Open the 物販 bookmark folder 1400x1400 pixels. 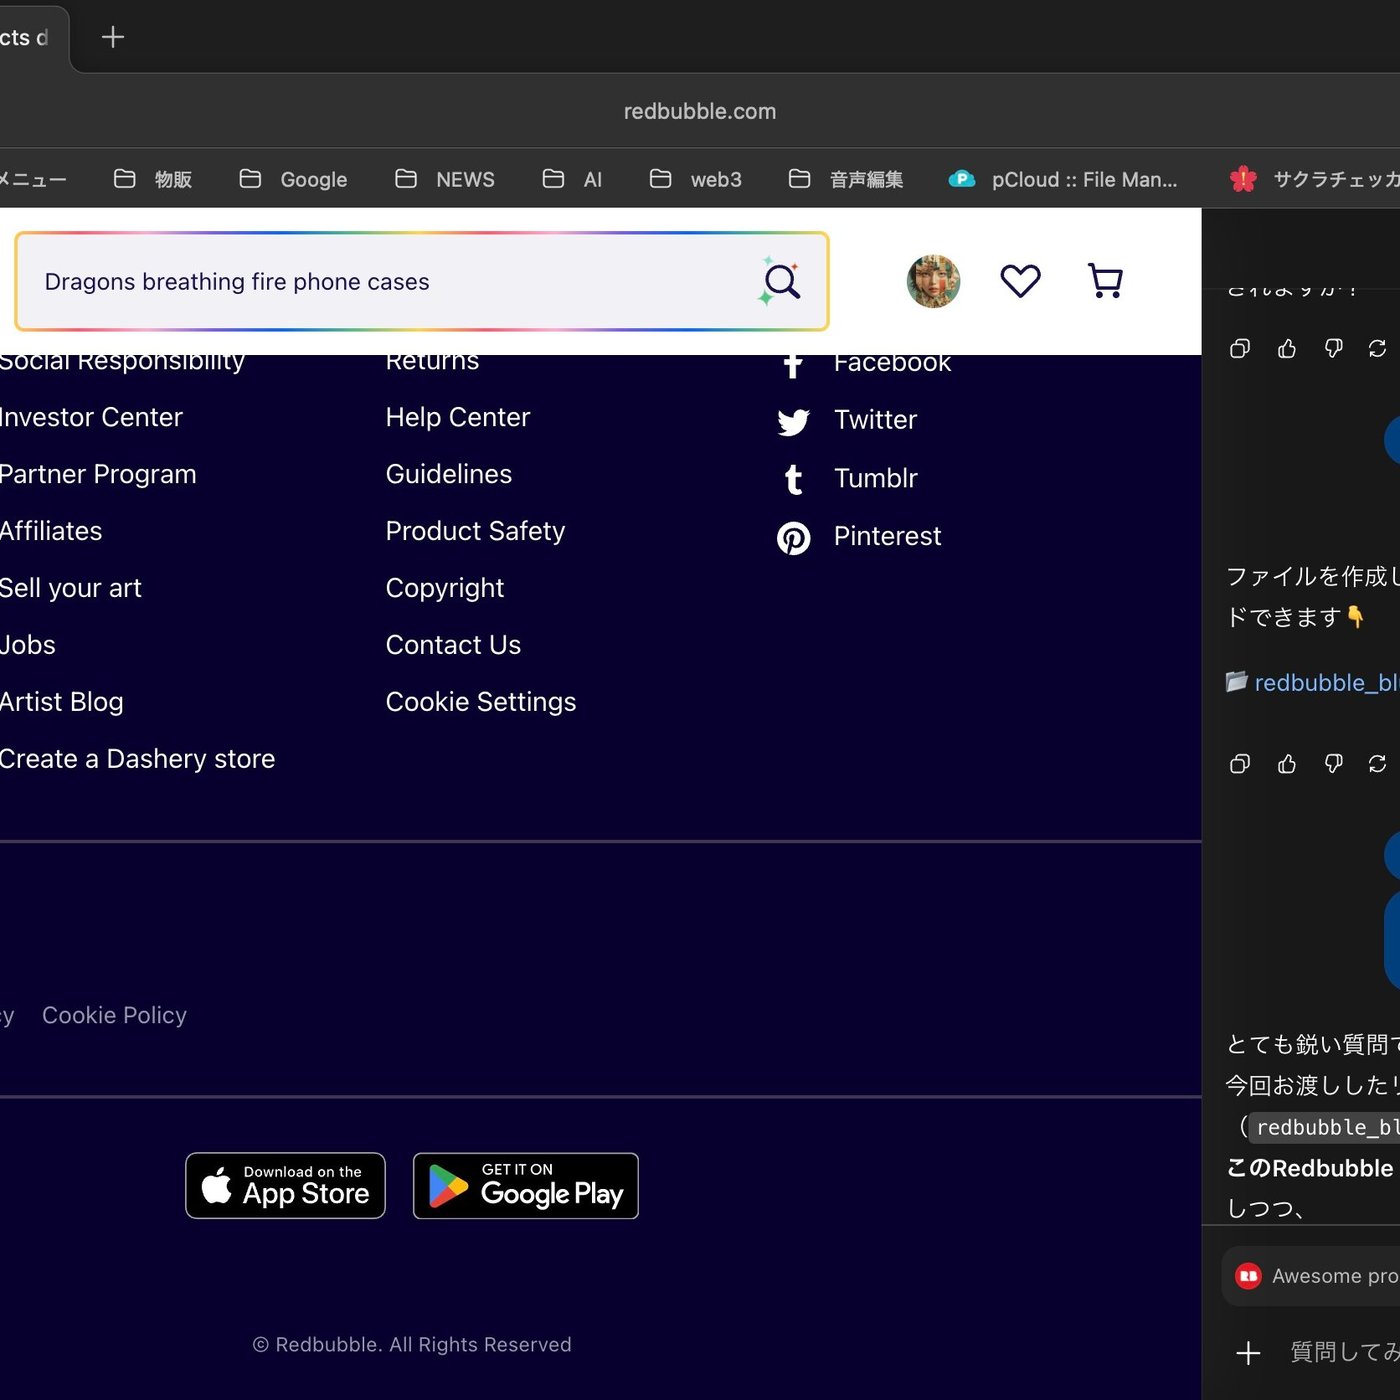153,179
